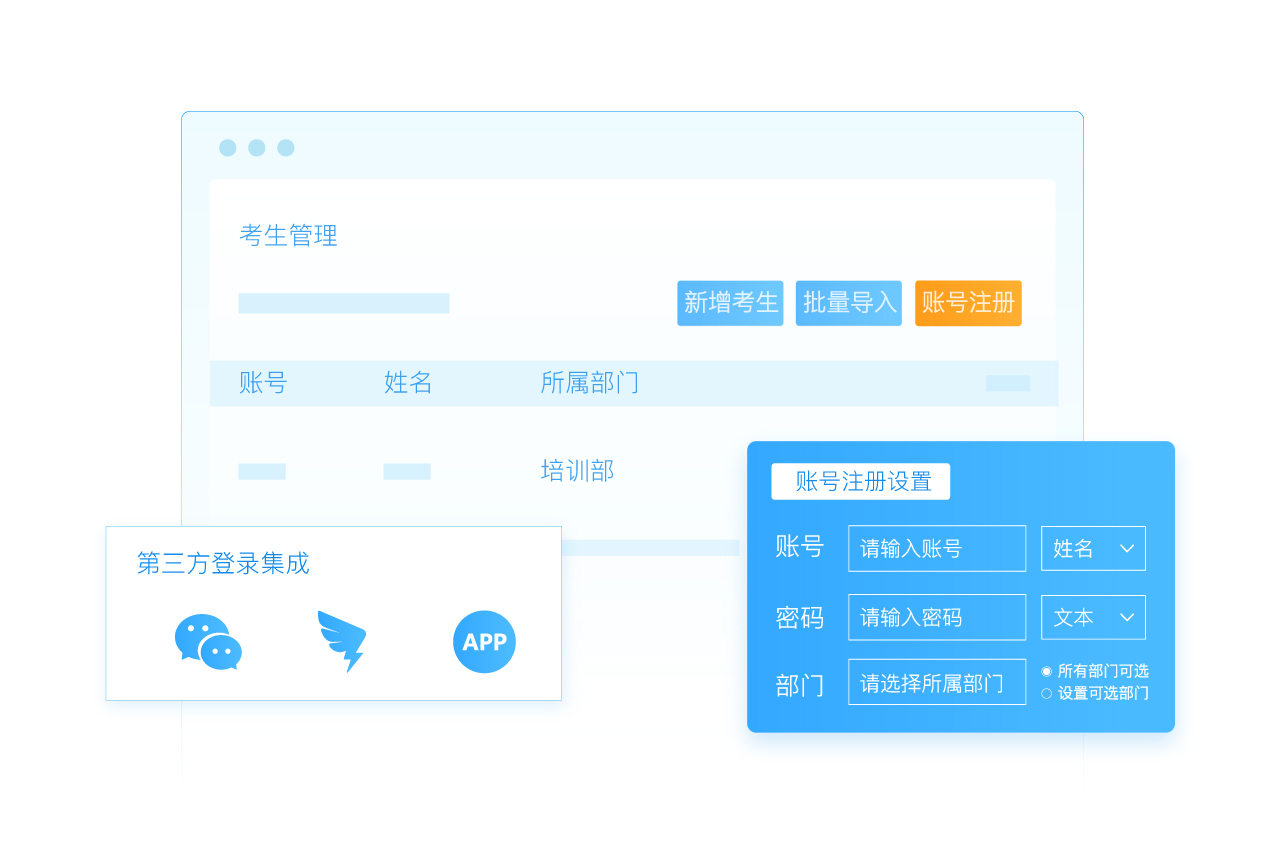The image size is (1280, 850).
Task: Click the first window control dot
Action: pos(228,148)
